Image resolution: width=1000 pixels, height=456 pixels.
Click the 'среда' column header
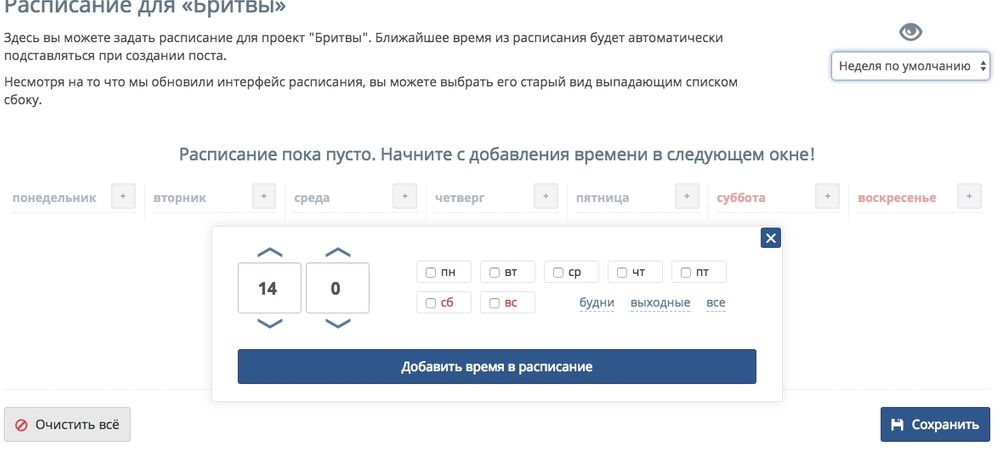pyautogui.click(x=312, y=198)
